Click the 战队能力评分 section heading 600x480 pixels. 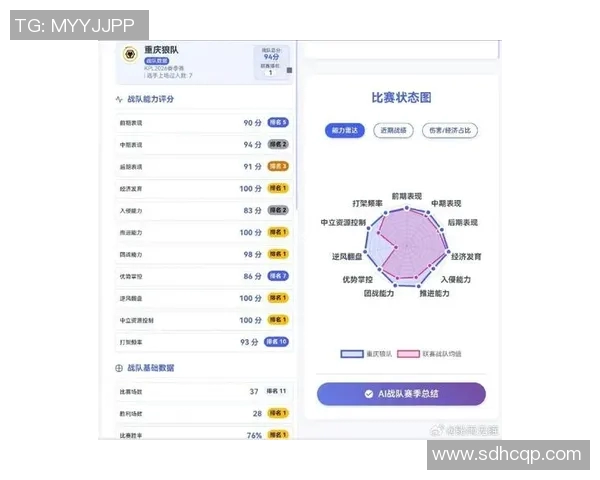pyautogui.click(x=150, y=99)
